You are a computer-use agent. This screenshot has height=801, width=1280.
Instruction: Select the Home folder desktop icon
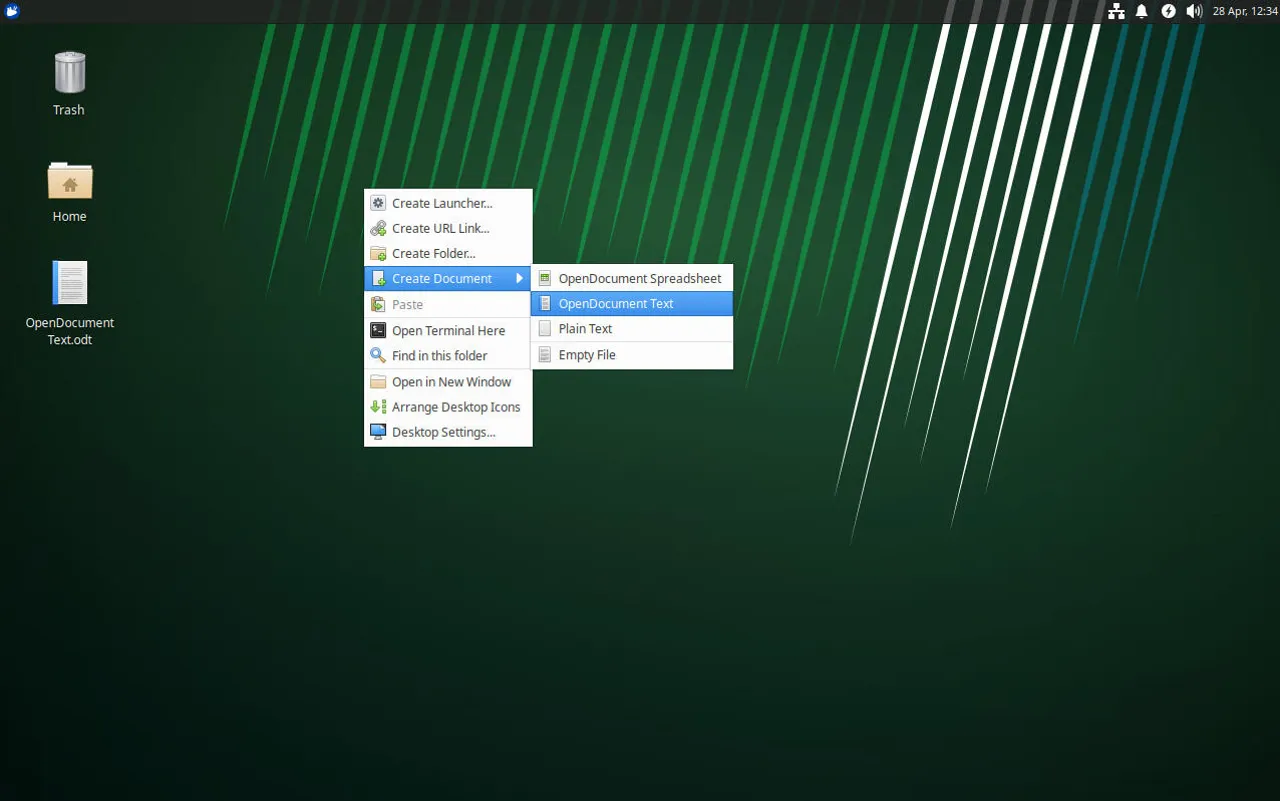69,180
